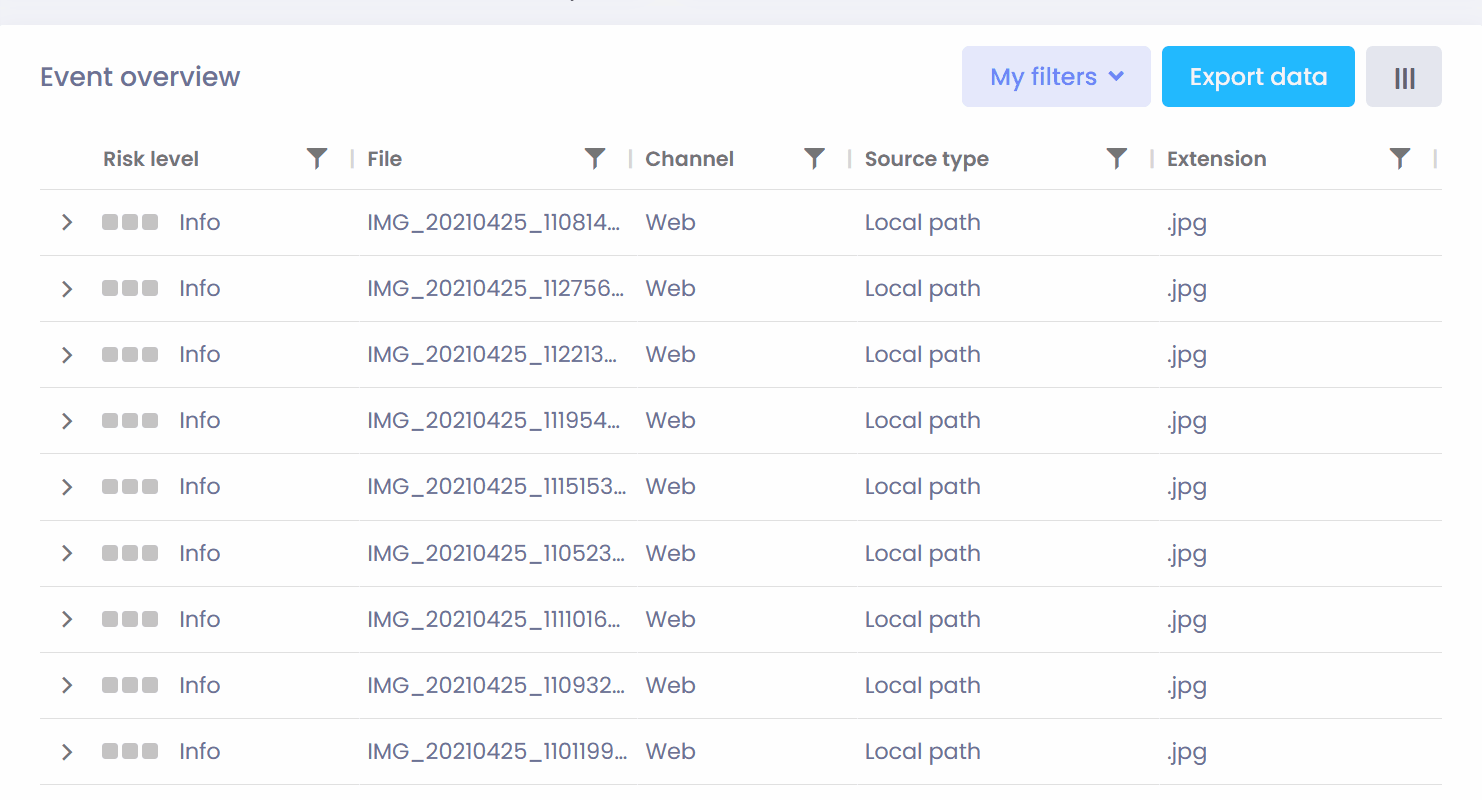Select file name IMG_20210425_1111016

496,619
